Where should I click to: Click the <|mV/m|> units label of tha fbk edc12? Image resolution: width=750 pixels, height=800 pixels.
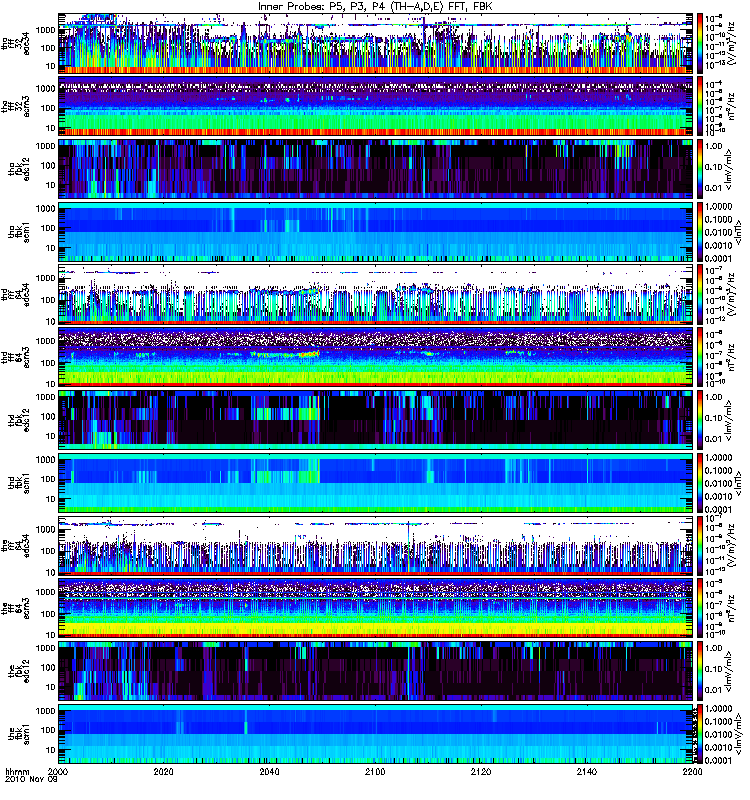tap(729, 168)
